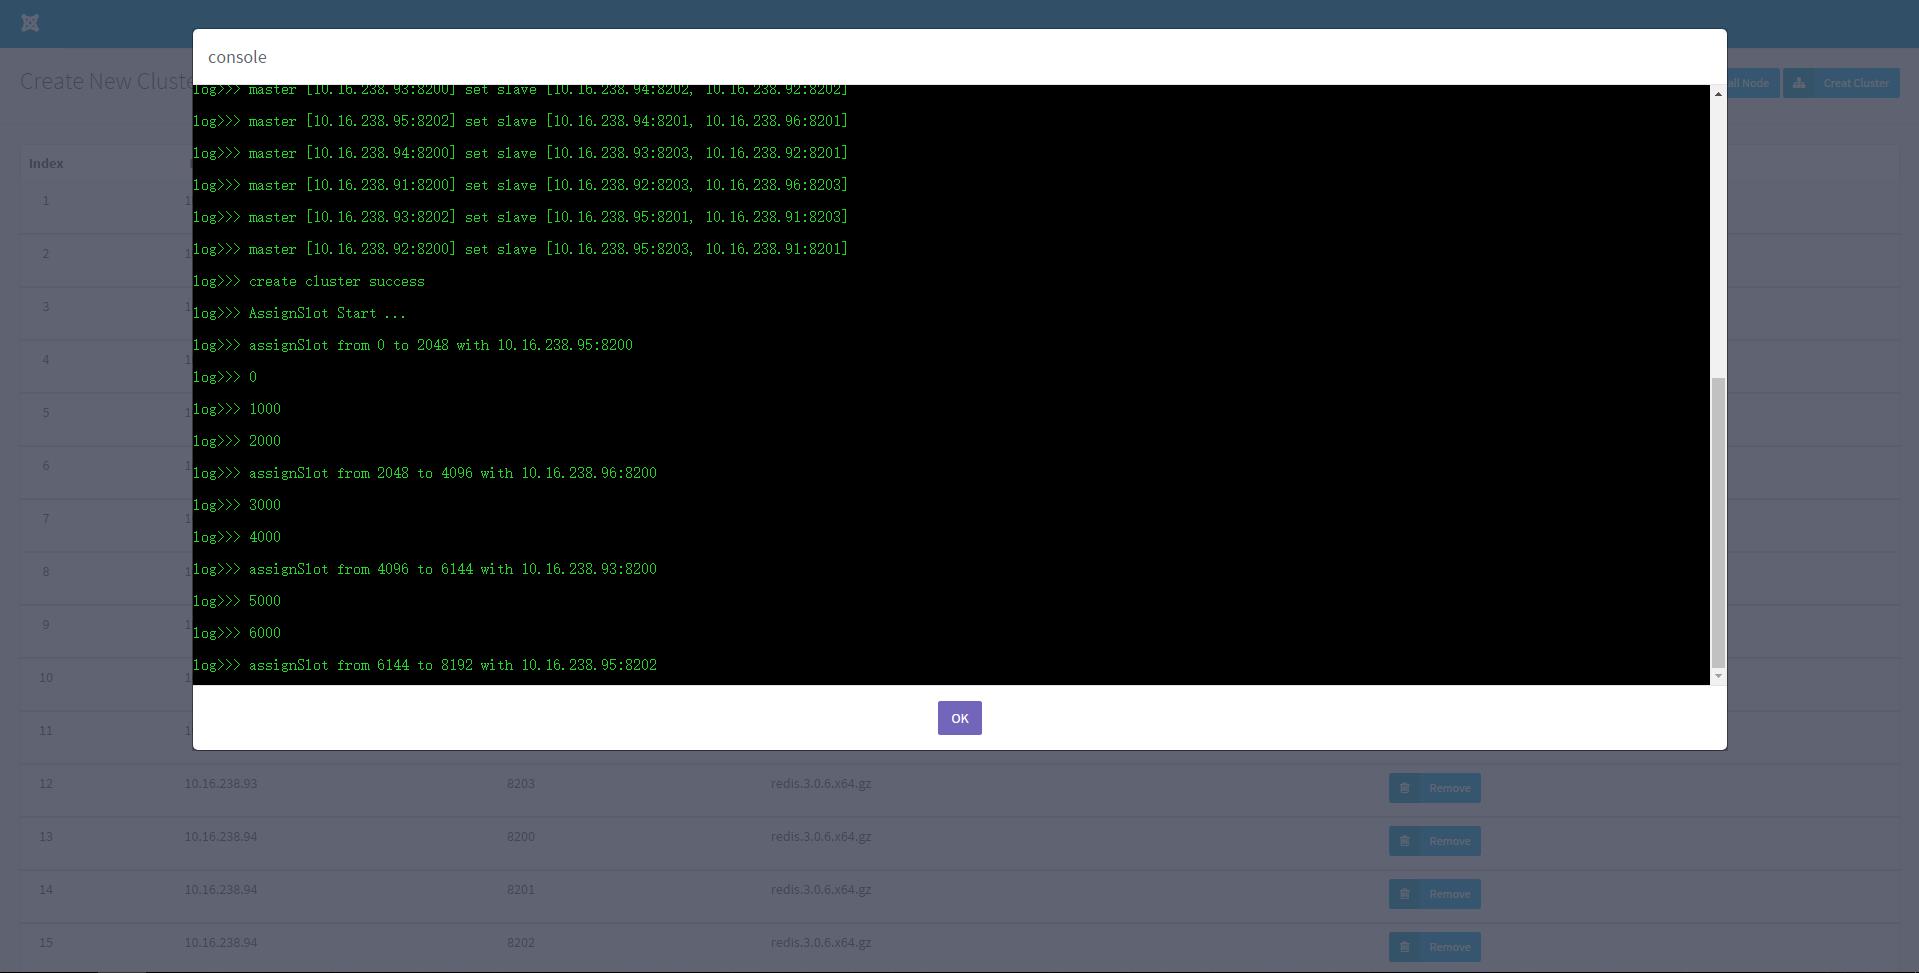Click the Create New Cluster page heading
Viewport: 1919px width, 973px height.
(106, 81)
